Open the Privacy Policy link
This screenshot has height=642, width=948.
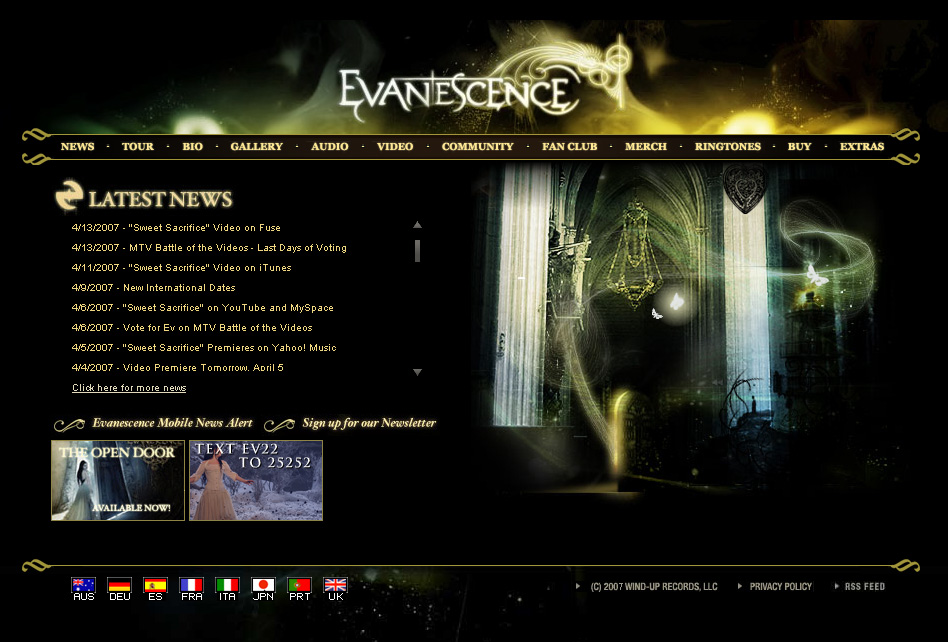pyautogui.click(x=781, y=586)
